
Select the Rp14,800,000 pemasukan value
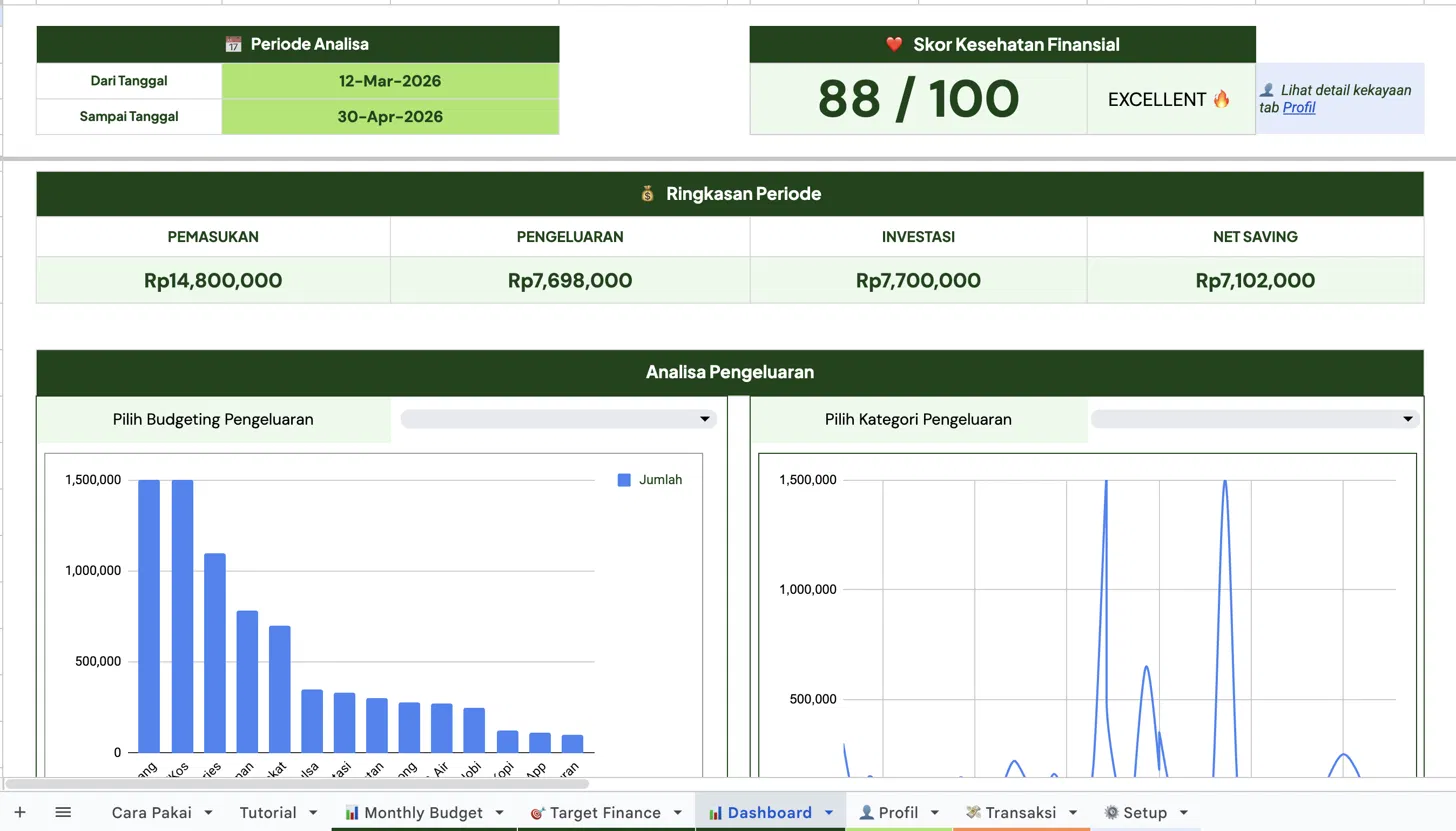coord(213,281)
